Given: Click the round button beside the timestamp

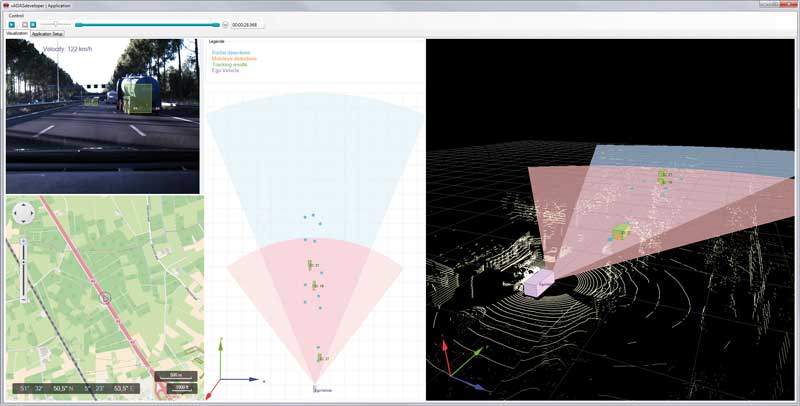Looking at the screenshot, I should pyautogui.click(x=225, y=24).
